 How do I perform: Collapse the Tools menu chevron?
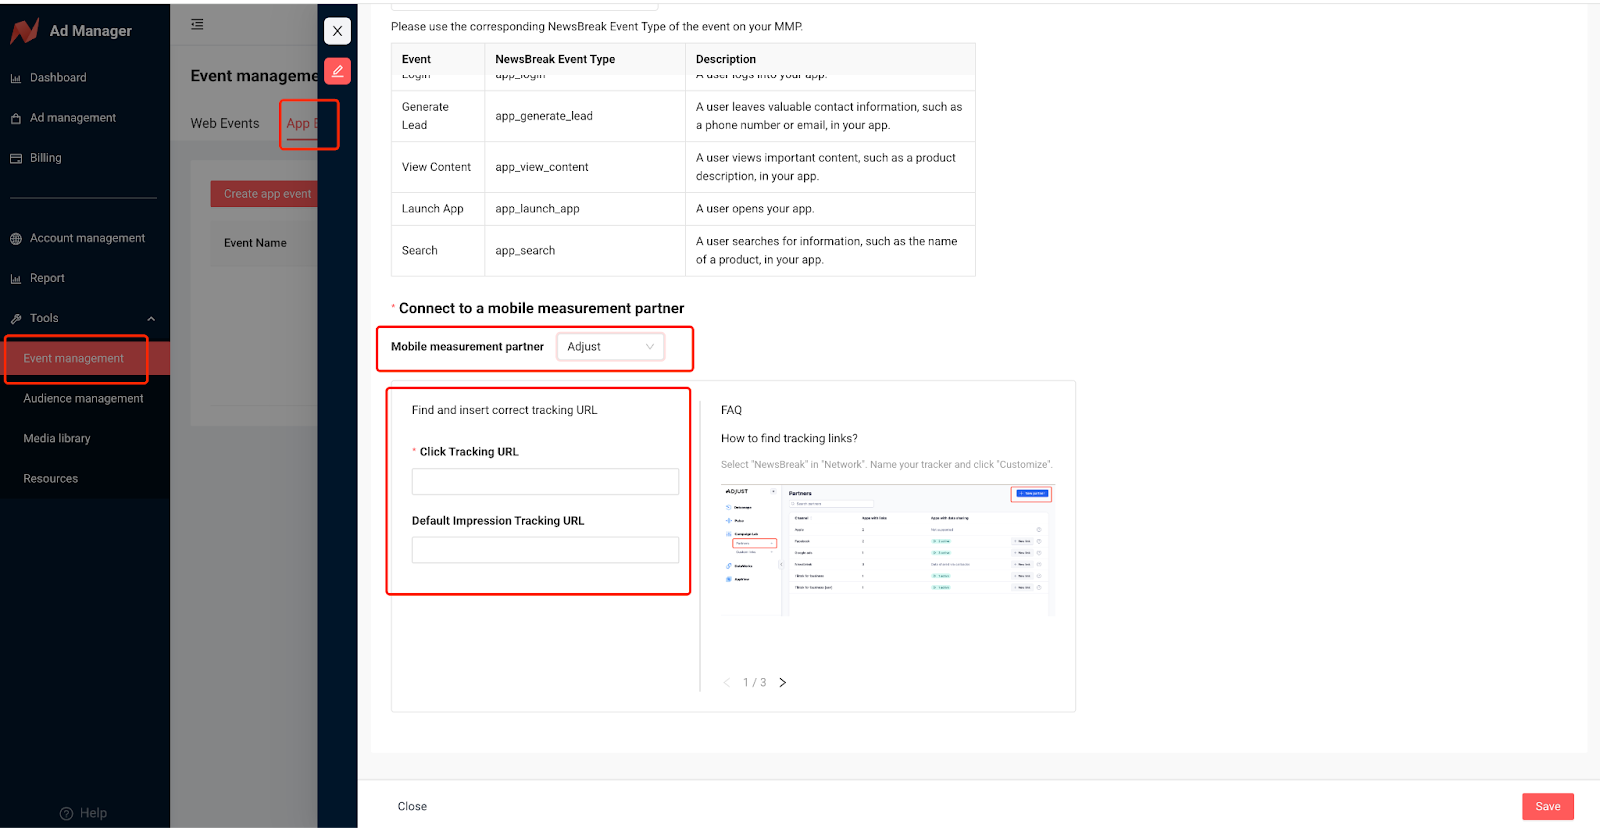point(151,319)
